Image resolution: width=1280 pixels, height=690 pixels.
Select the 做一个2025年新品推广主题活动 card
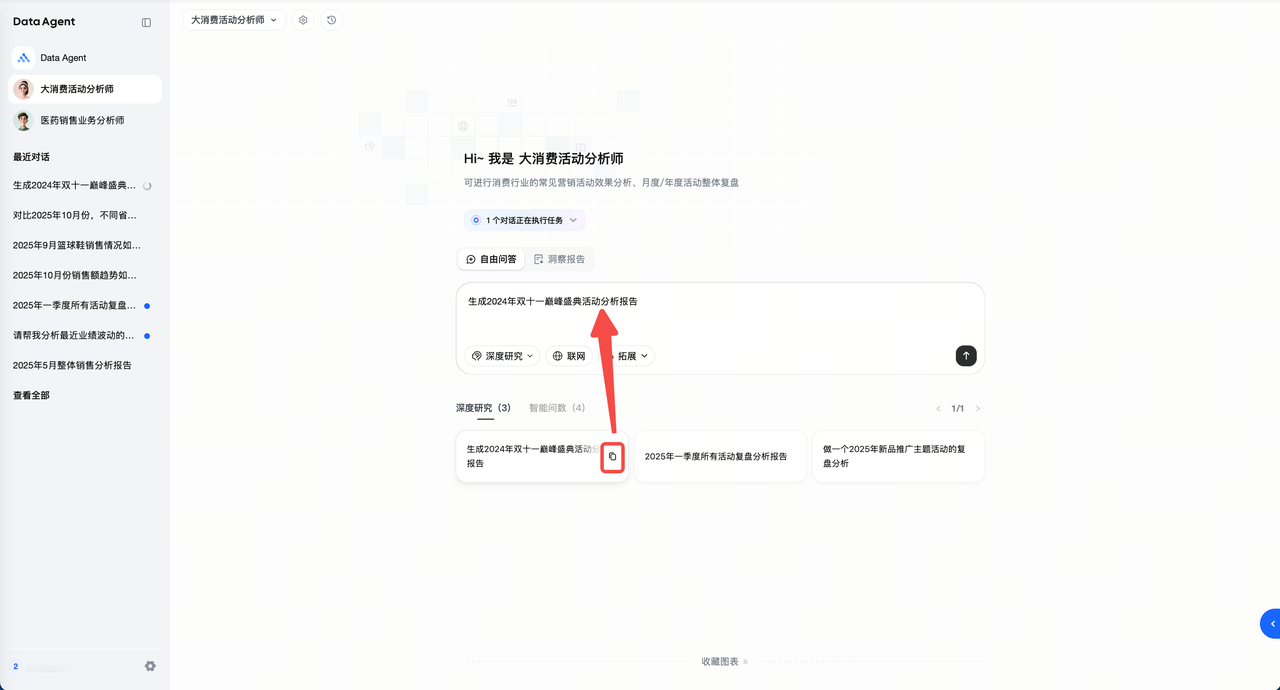[898, 456]
